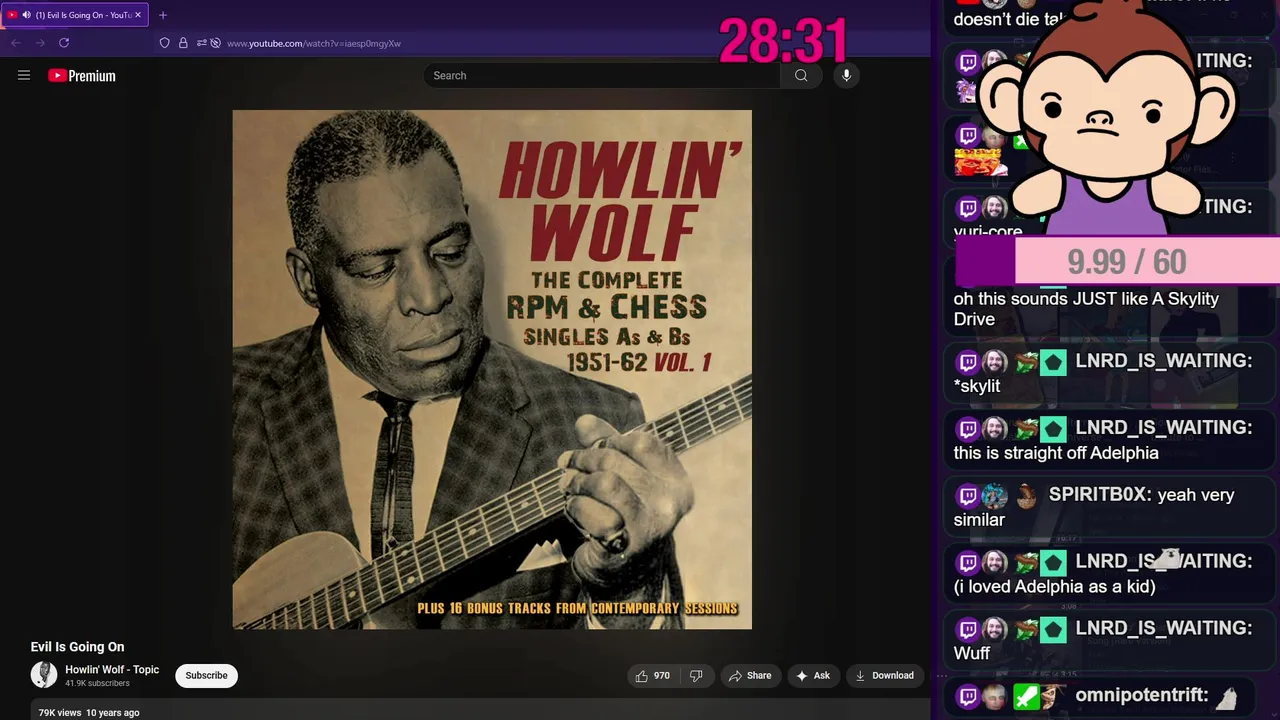
Task: Click Twitch icon beside omnipotentrift message
Action: [967, 696]
